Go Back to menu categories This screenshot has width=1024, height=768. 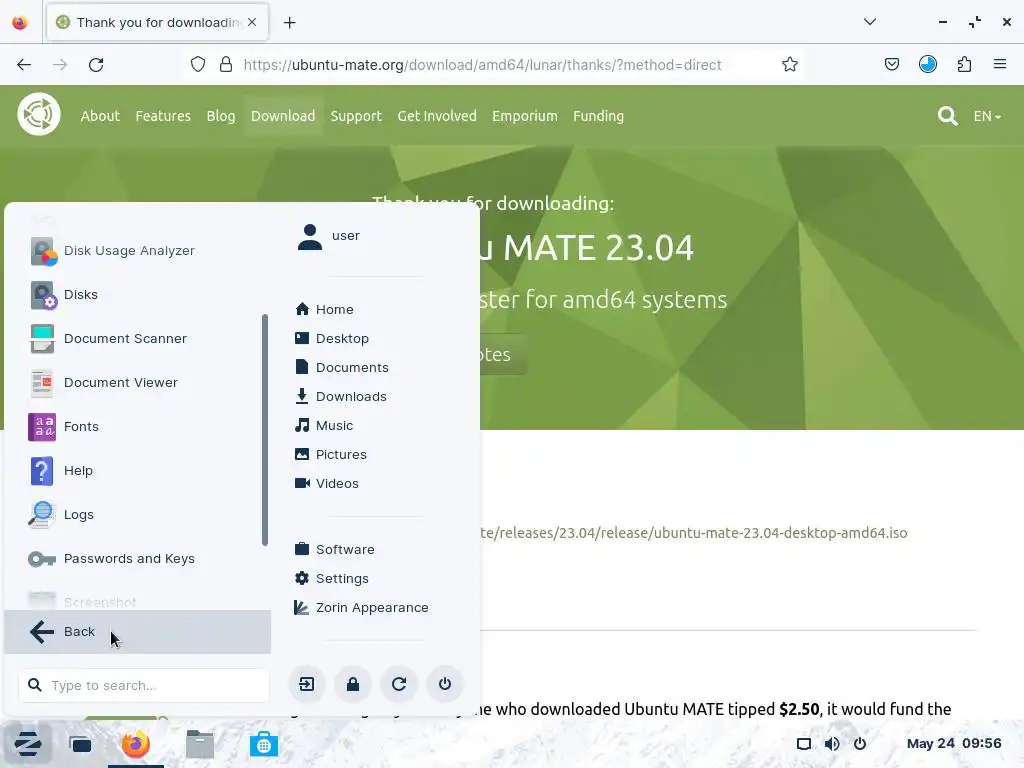[137, 632]
